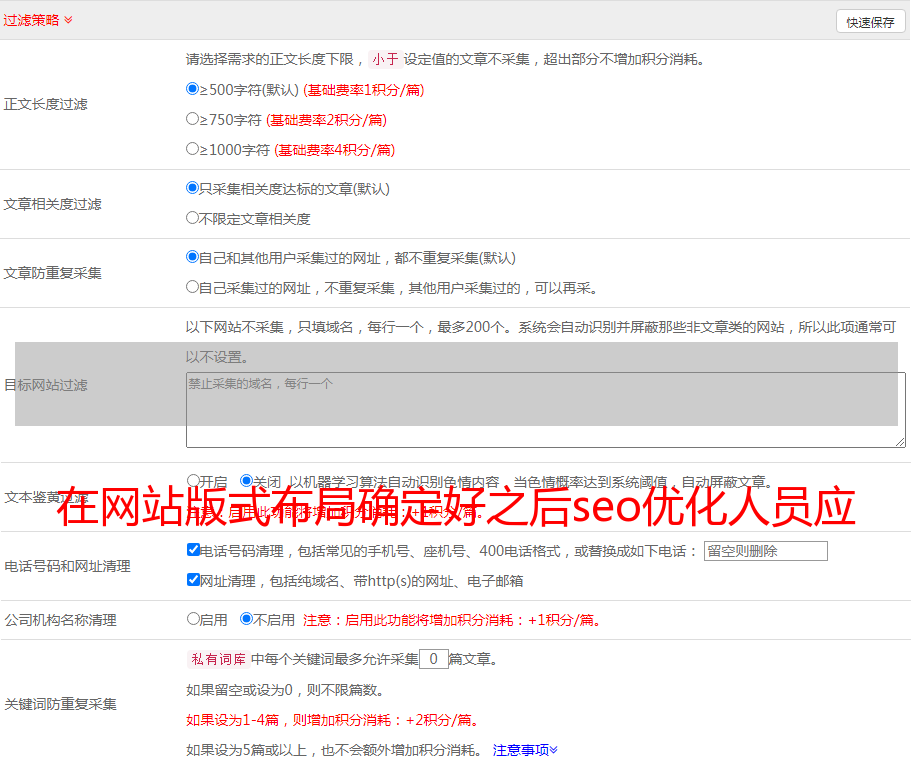The width and height of the screenshot is (912, 768).
Task: Expand the 注意事项 link
Action: [525, 749]
